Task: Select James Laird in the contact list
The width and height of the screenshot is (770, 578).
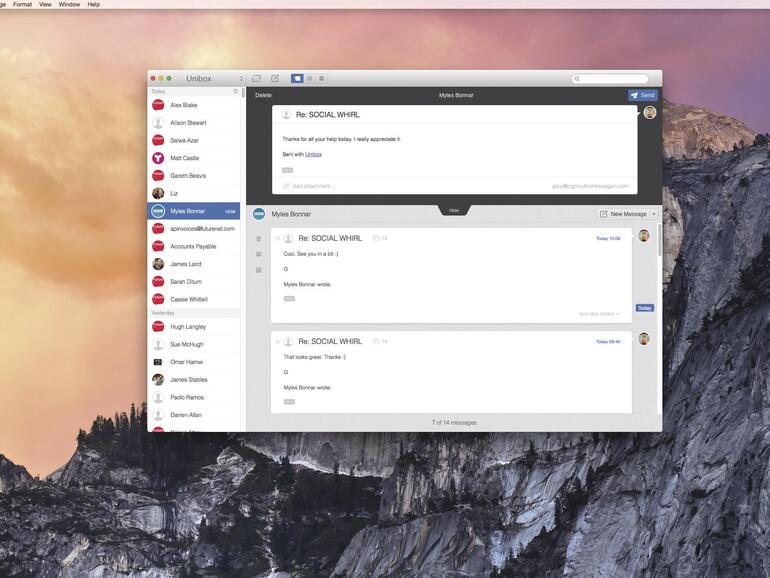Action: pos(194,264)
